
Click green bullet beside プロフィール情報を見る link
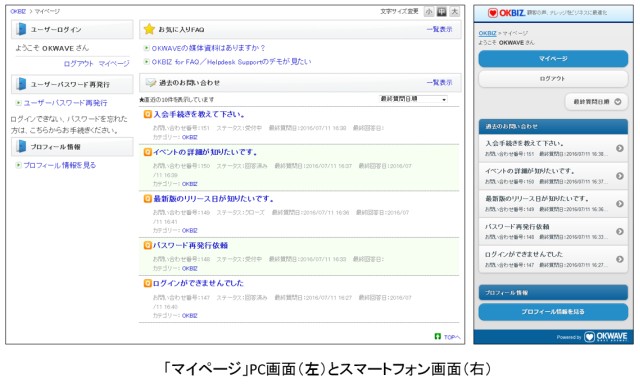click(18, 165)
